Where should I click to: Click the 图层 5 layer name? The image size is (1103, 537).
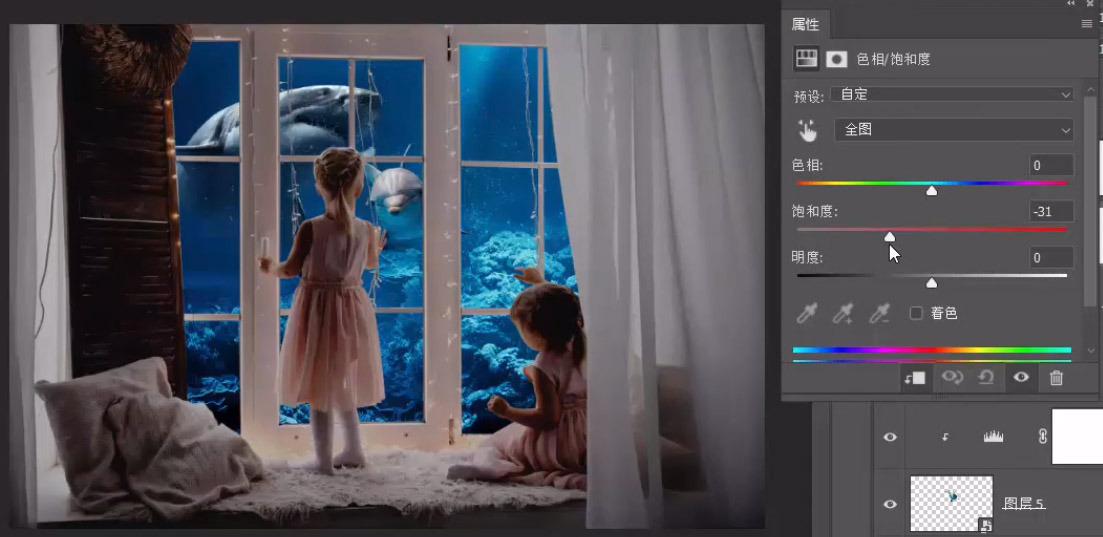pyautogui.click(x=1024, y=503)
